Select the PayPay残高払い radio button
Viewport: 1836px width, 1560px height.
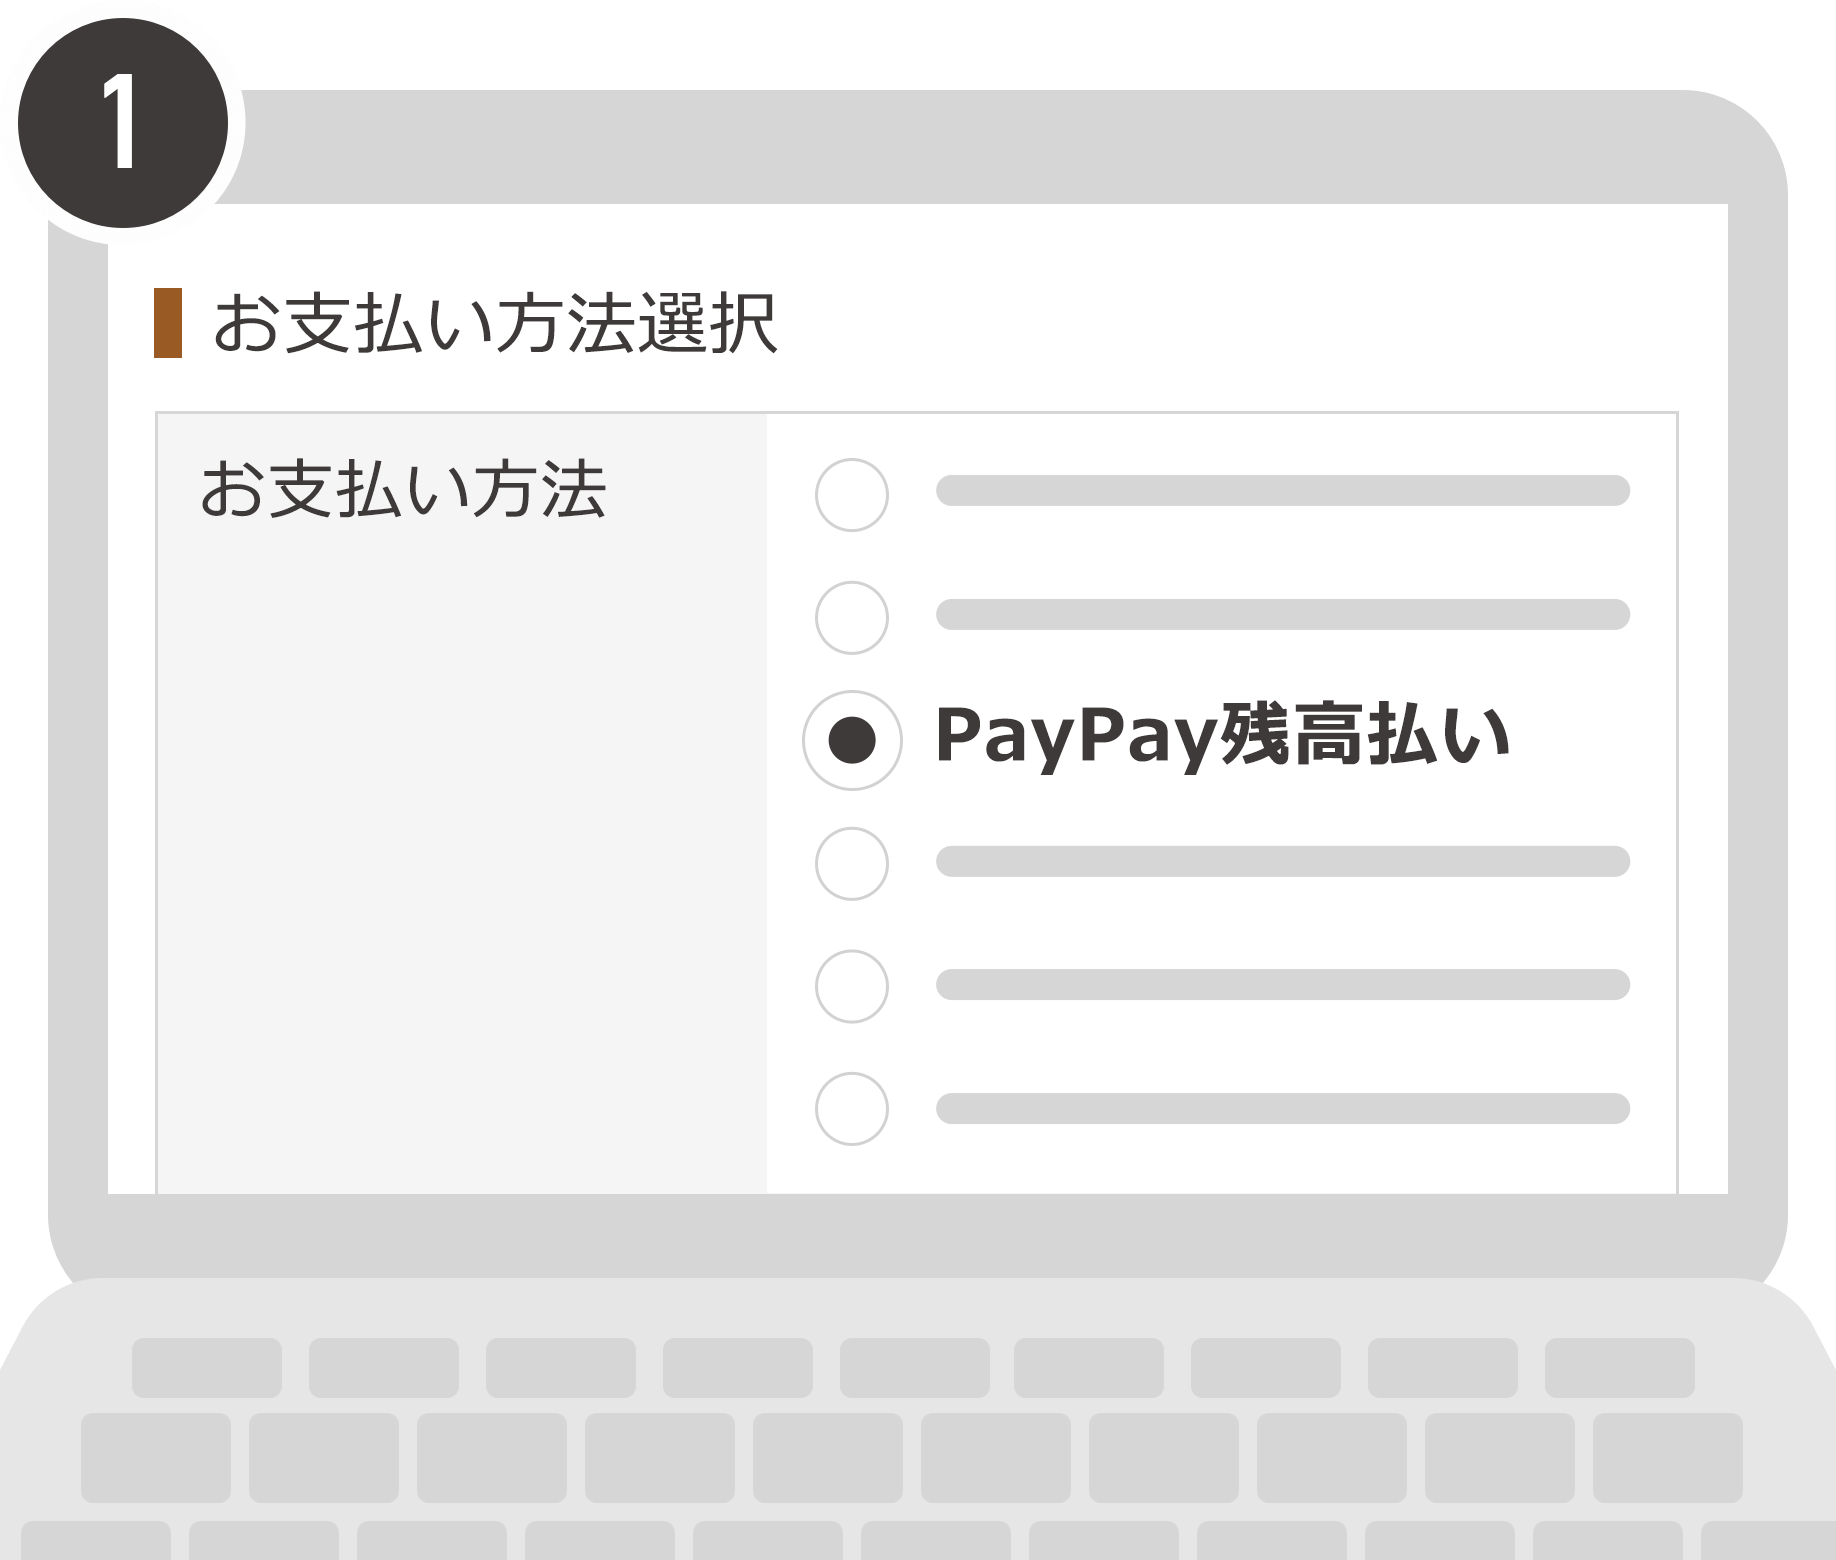click(852, 740)
